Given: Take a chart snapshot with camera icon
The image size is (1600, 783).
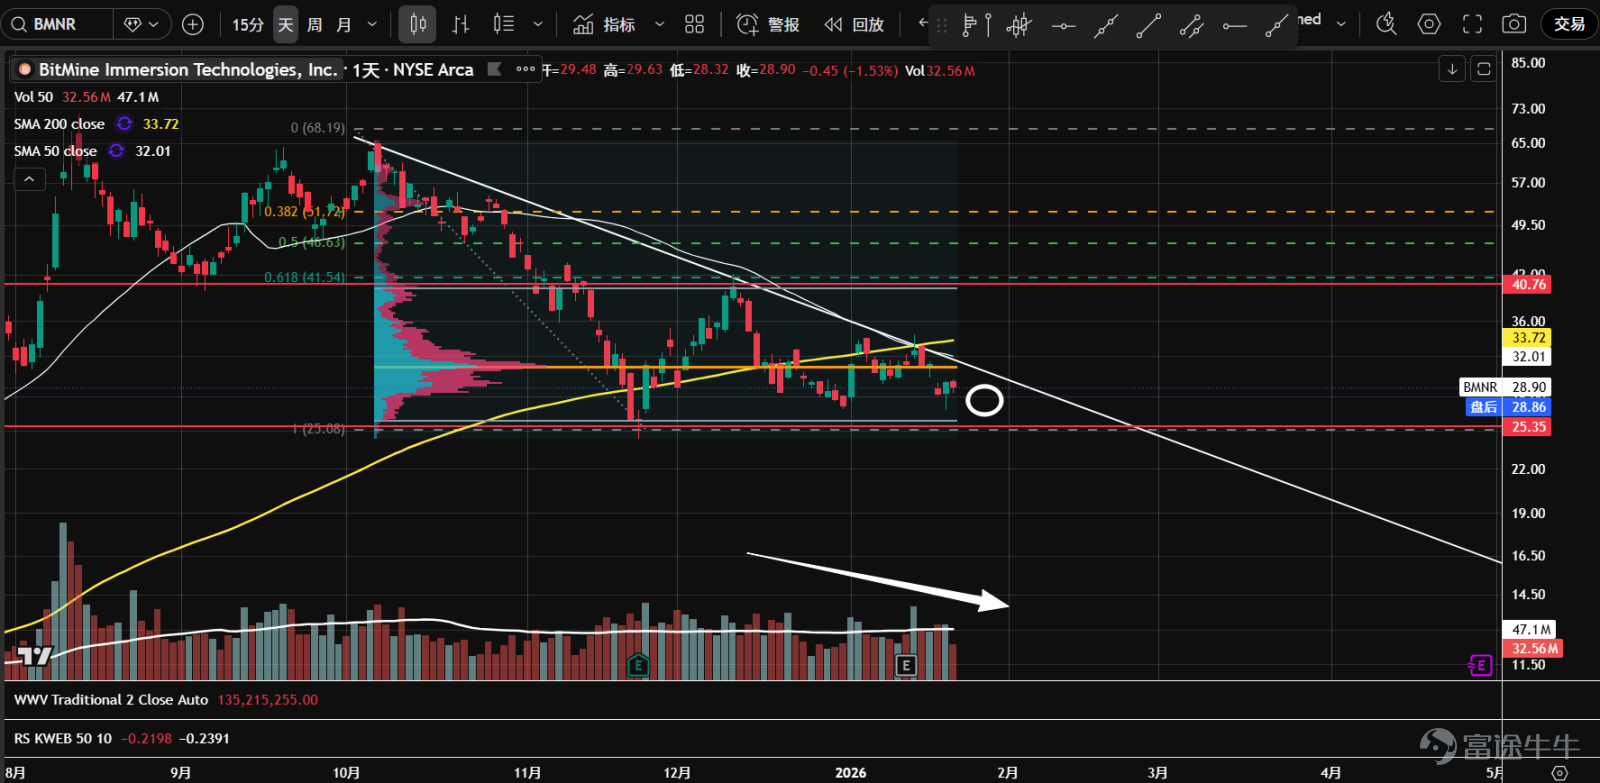Looking at the screenshot, I should (1514, 24).
